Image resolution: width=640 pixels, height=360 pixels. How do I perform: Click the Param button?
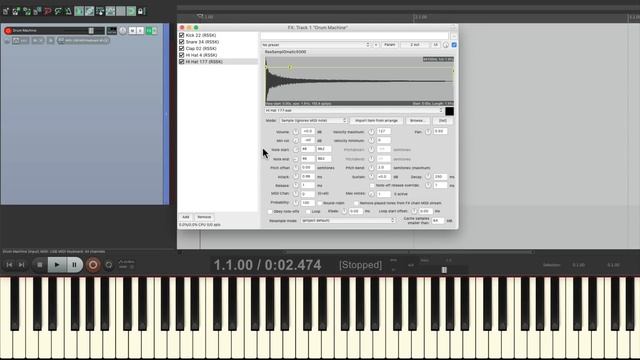click(390, 45)
